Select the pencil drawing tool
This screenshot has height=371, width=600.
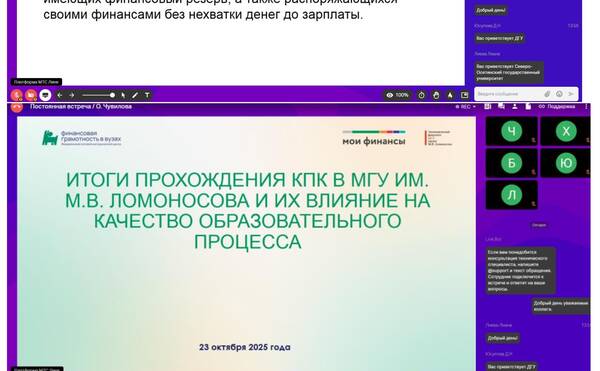135,95
